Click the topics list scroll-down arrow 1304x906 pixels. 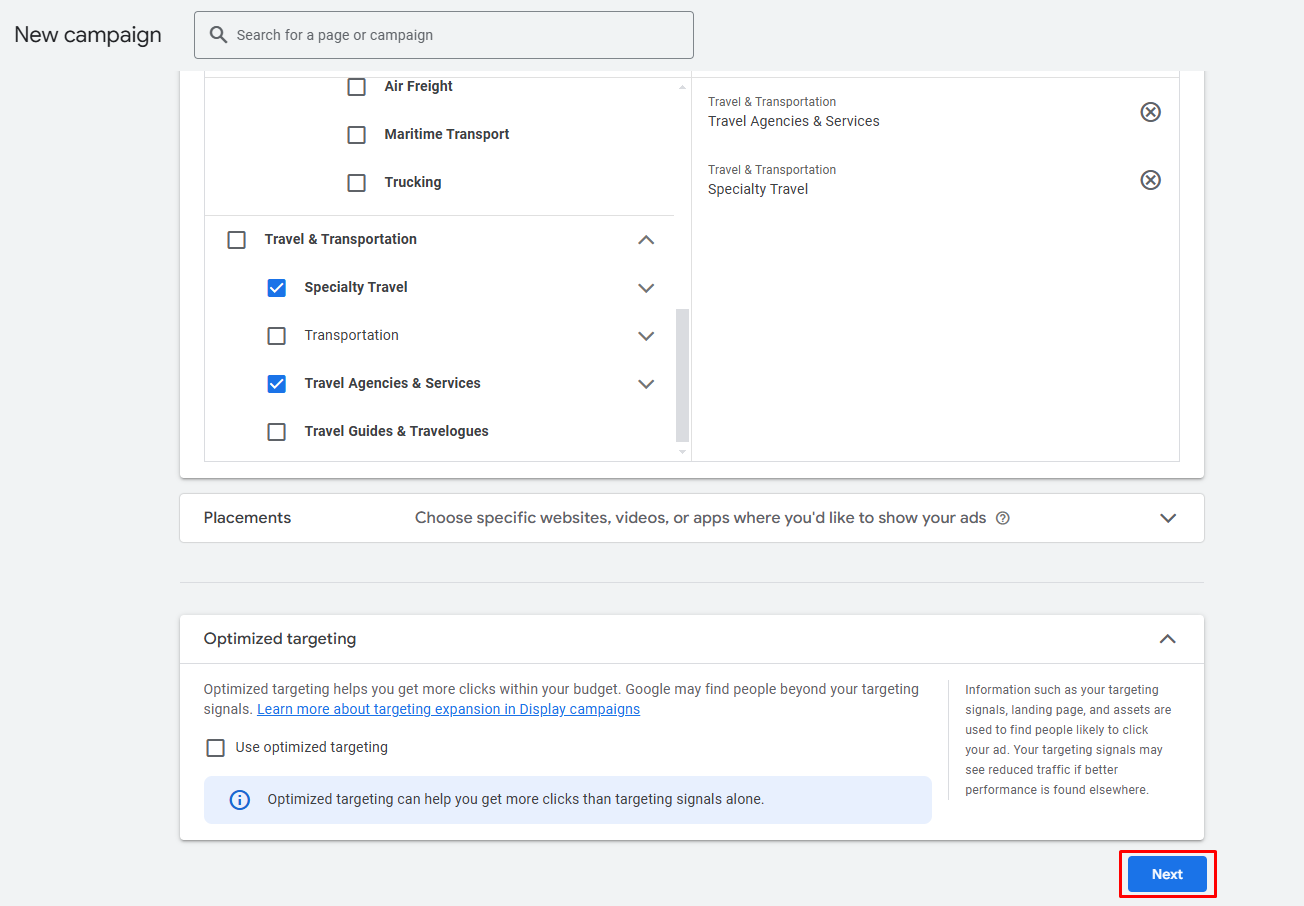(x=683, y=452)
